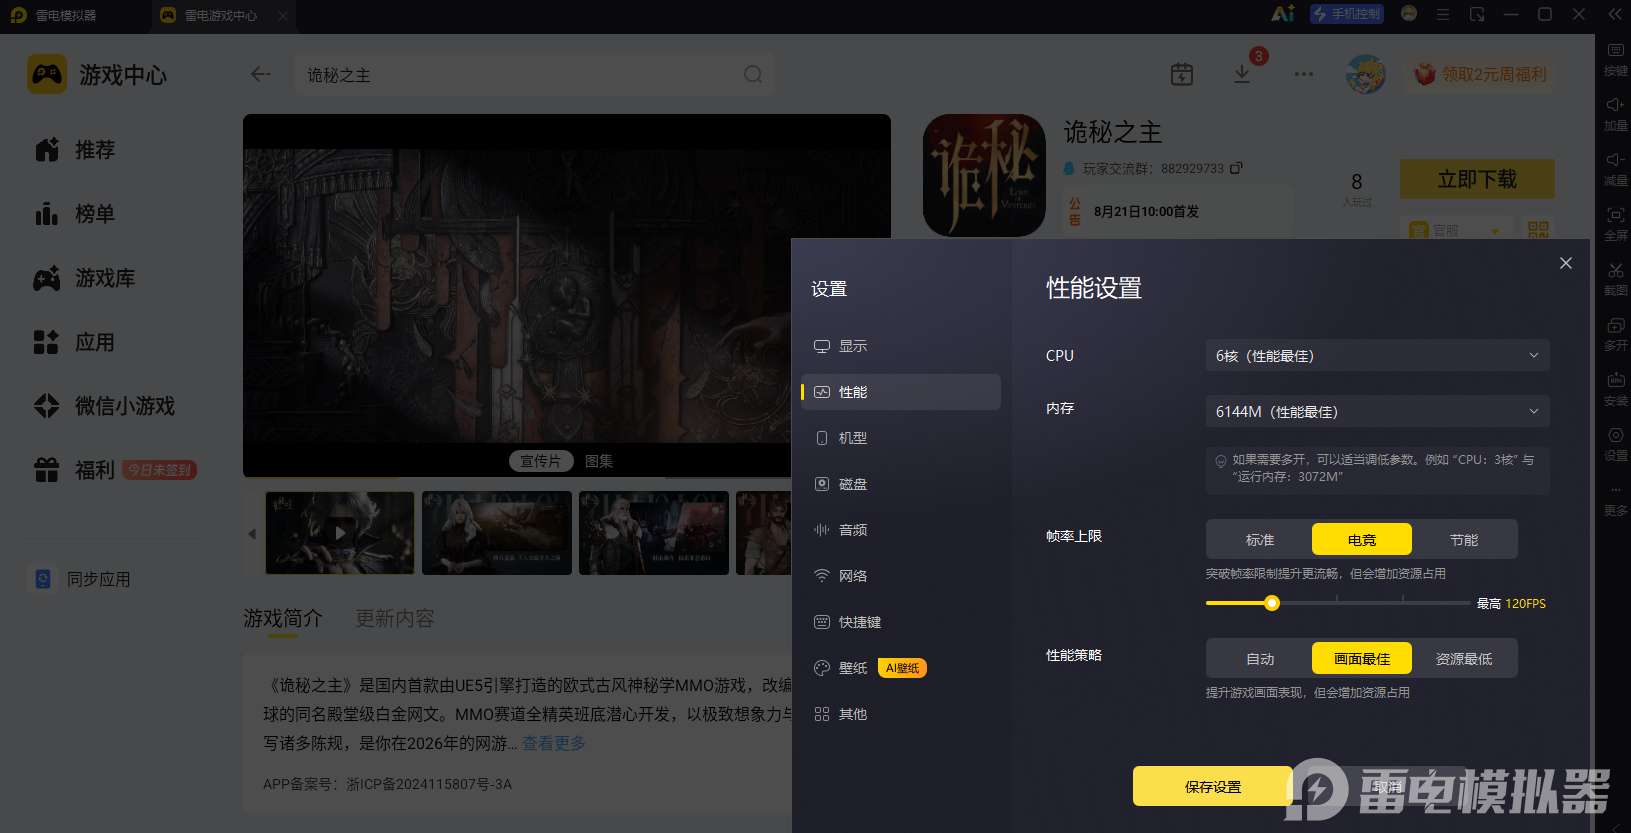1631x833 pixels.
Task: Open the 多开 multi-instance manager
Action: click(x=1615, y=332)
